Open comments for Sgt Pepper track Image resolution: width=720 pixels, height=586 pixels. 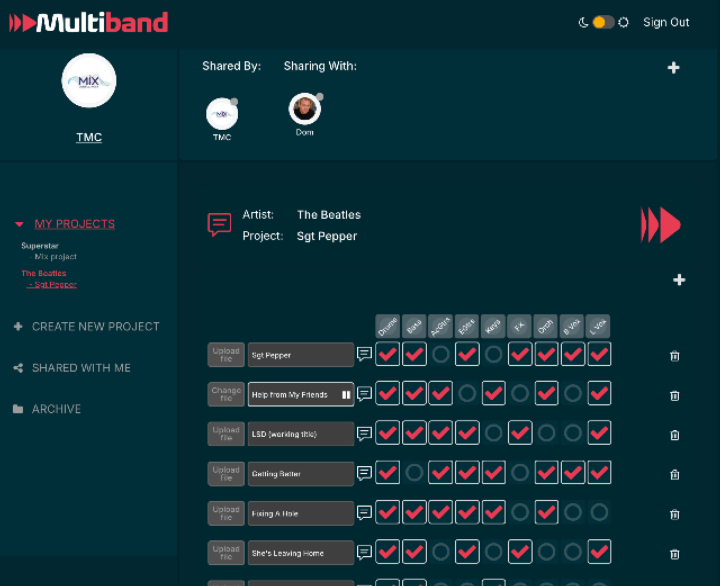tap(364, 354)
